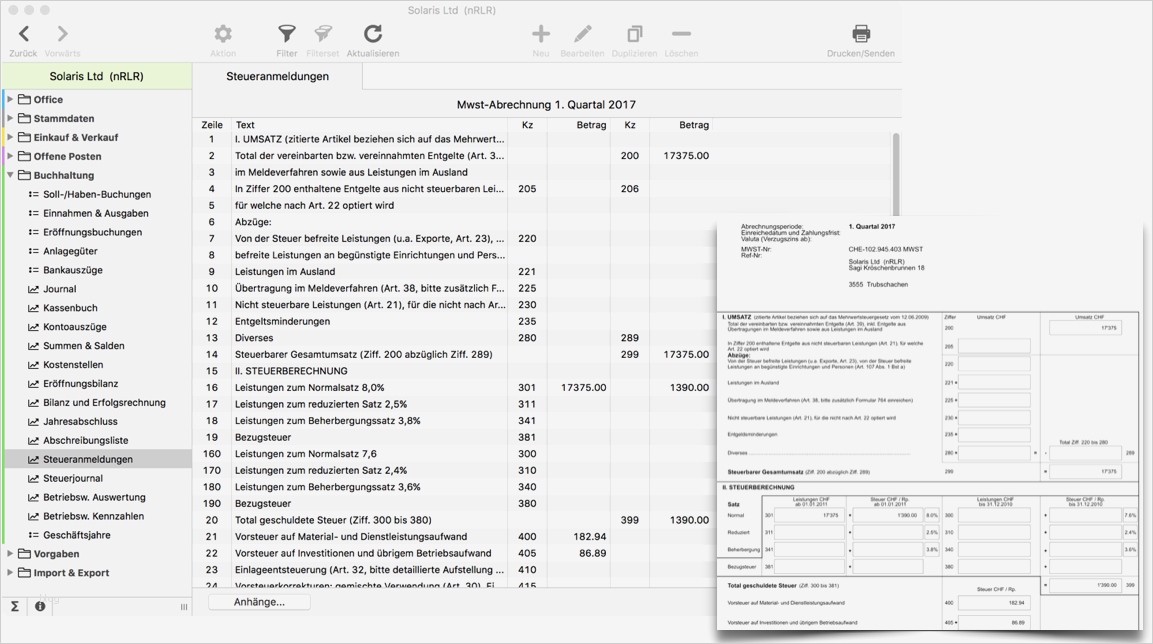Click title 'Mwst-Abrechnung 1. Quartal 2017'

click(546, 104)
